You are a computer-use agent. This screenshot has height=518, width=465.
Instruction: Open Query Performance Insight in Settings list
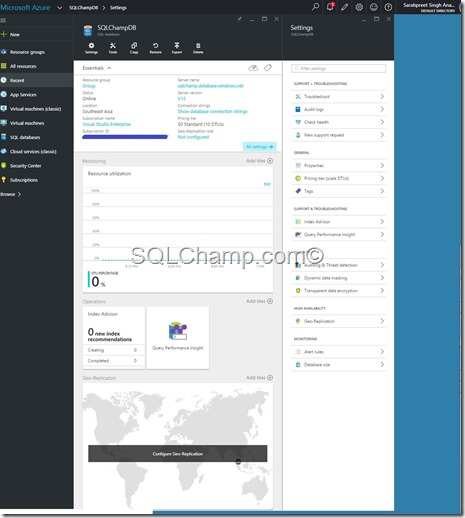tap(338, 234)
